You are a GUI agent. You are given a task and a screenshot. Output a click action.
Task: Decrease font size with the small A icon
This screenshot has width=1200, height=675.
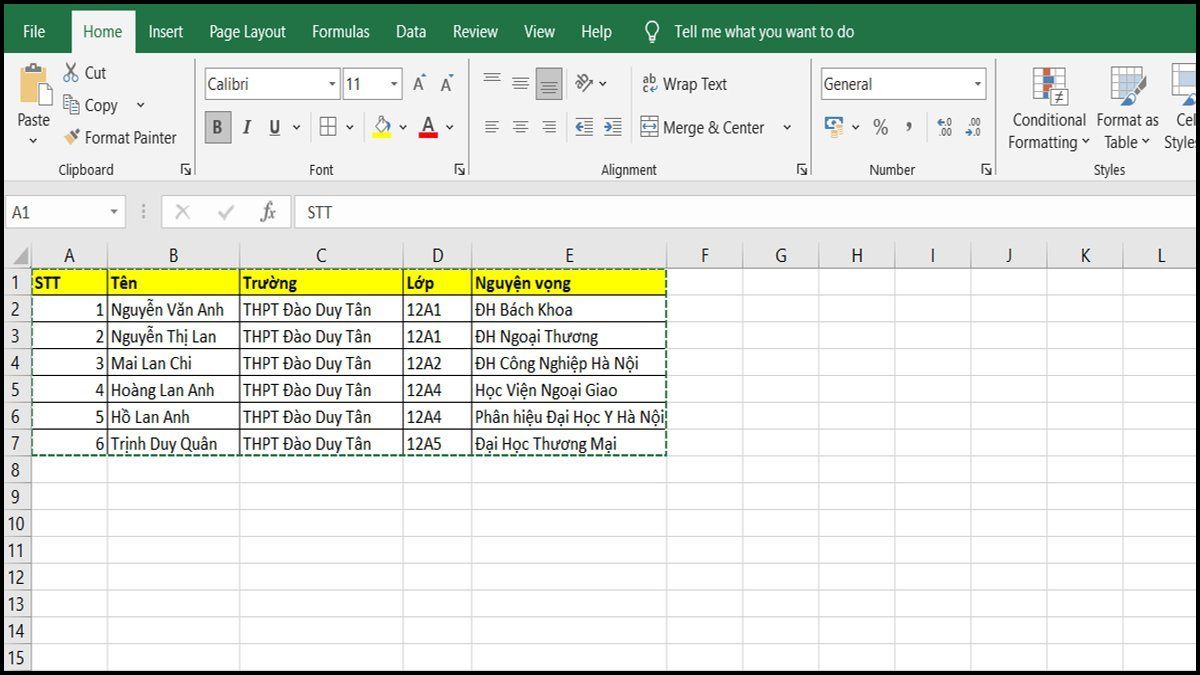coord(447,84)
